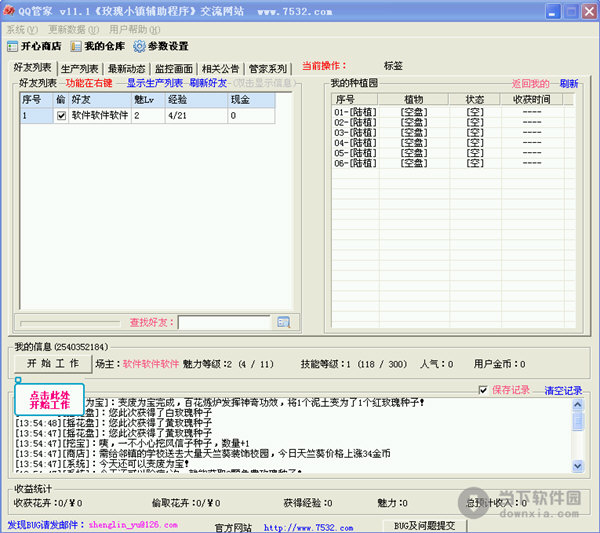Image resolution: width=600 pixels, height=533 pixels.
Task: Click the 魅Lv column header
Action: coord(148,100)
